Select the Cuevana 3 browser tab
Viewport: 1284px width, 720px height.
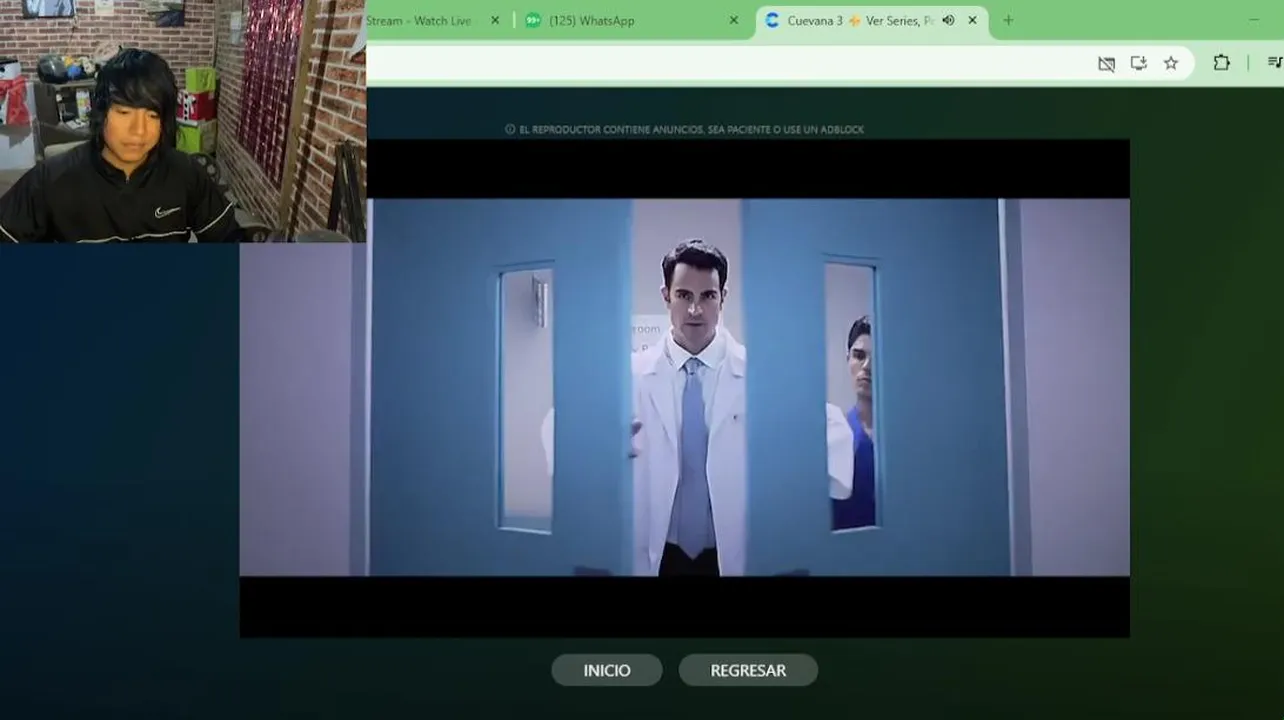(x=870, y=21)
